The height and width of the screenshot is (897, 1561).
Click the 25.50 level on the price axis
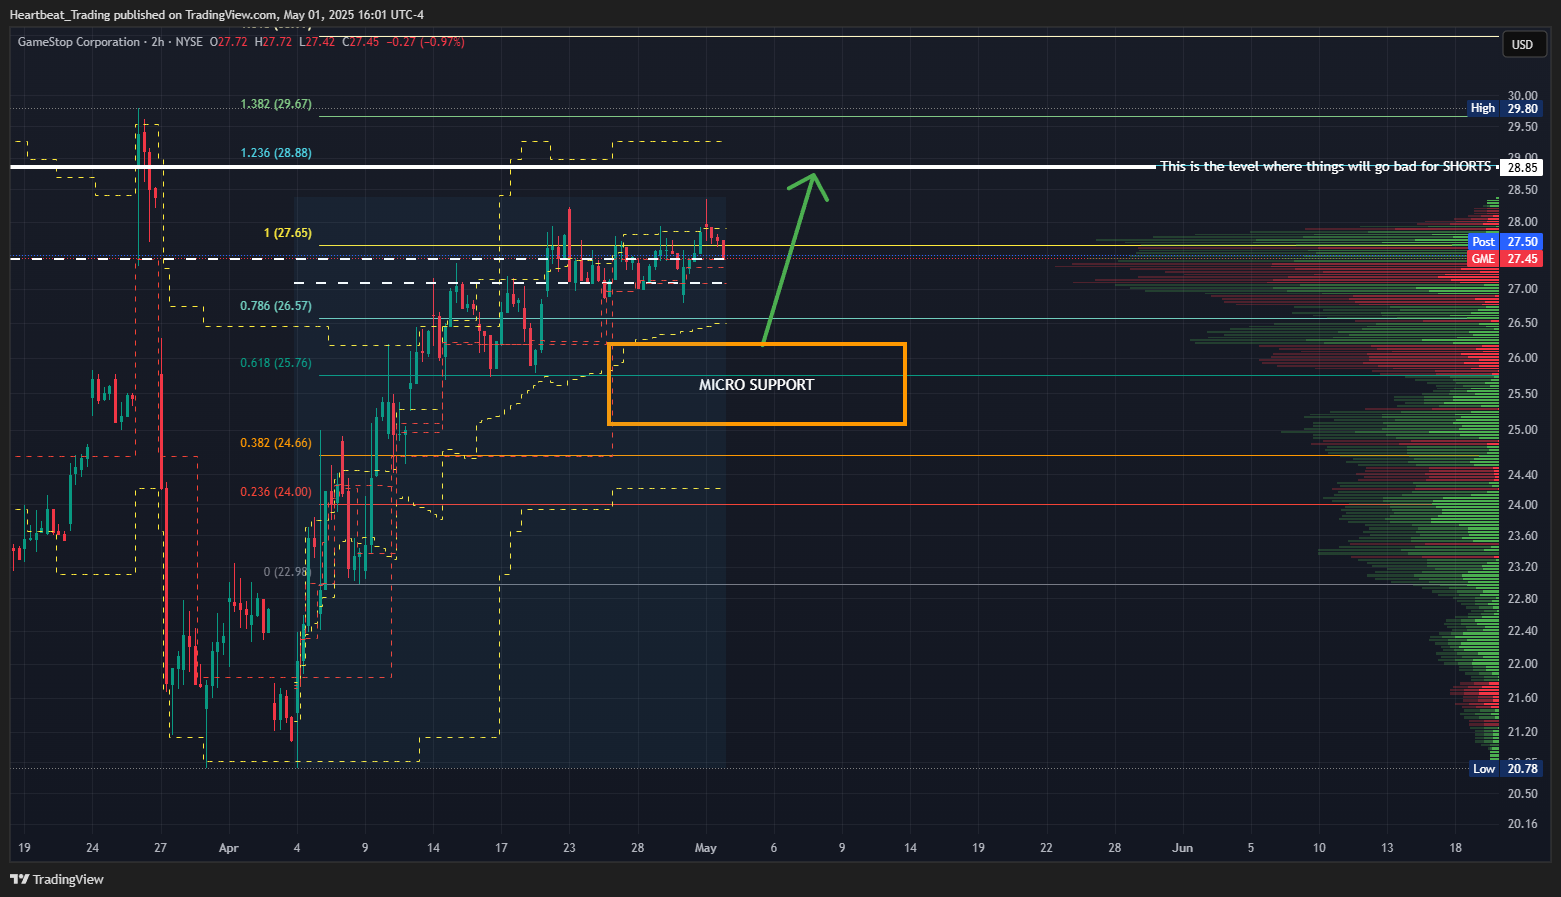1523,394
